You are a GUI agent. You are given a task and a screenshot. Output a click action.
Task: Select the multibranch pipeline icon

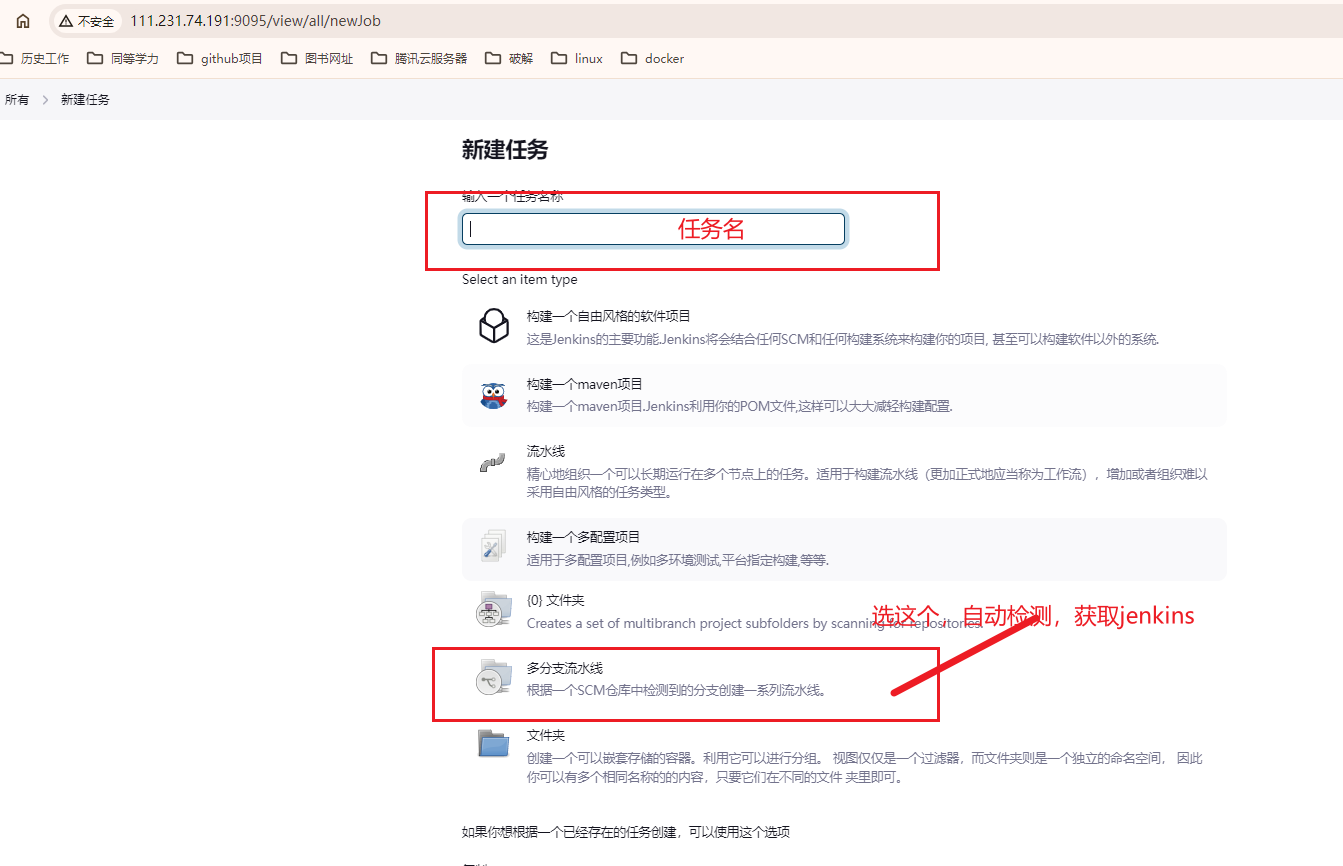494,679
